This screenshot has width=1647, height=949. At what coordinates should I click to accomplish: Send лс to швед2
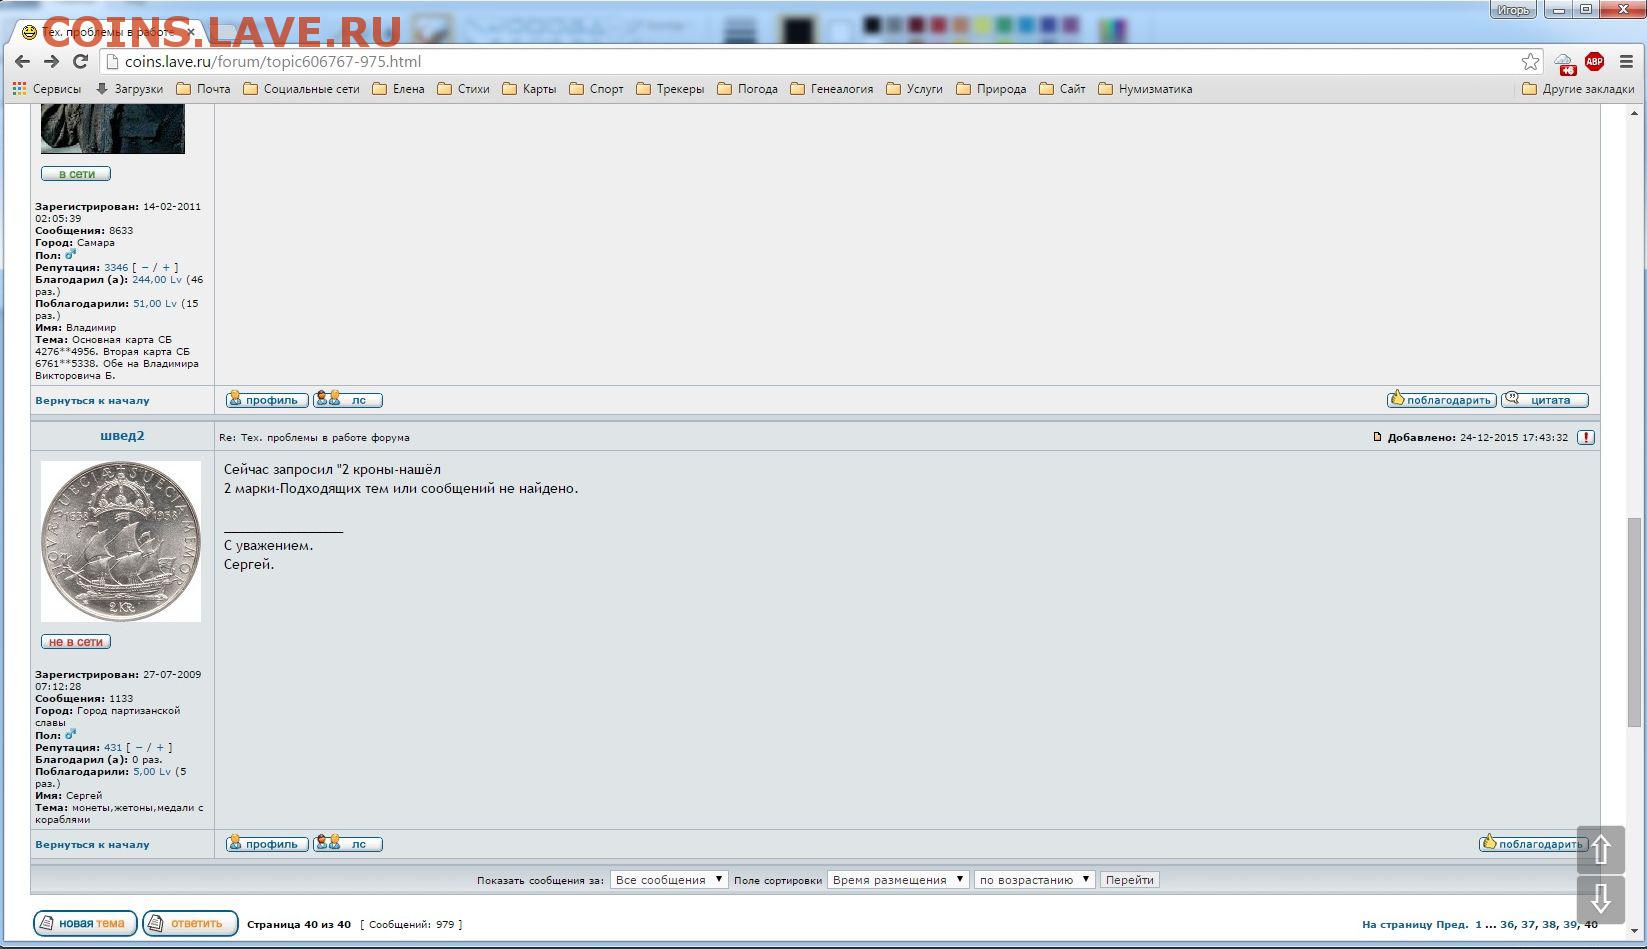pyautogui.click(x=347, y=844)
